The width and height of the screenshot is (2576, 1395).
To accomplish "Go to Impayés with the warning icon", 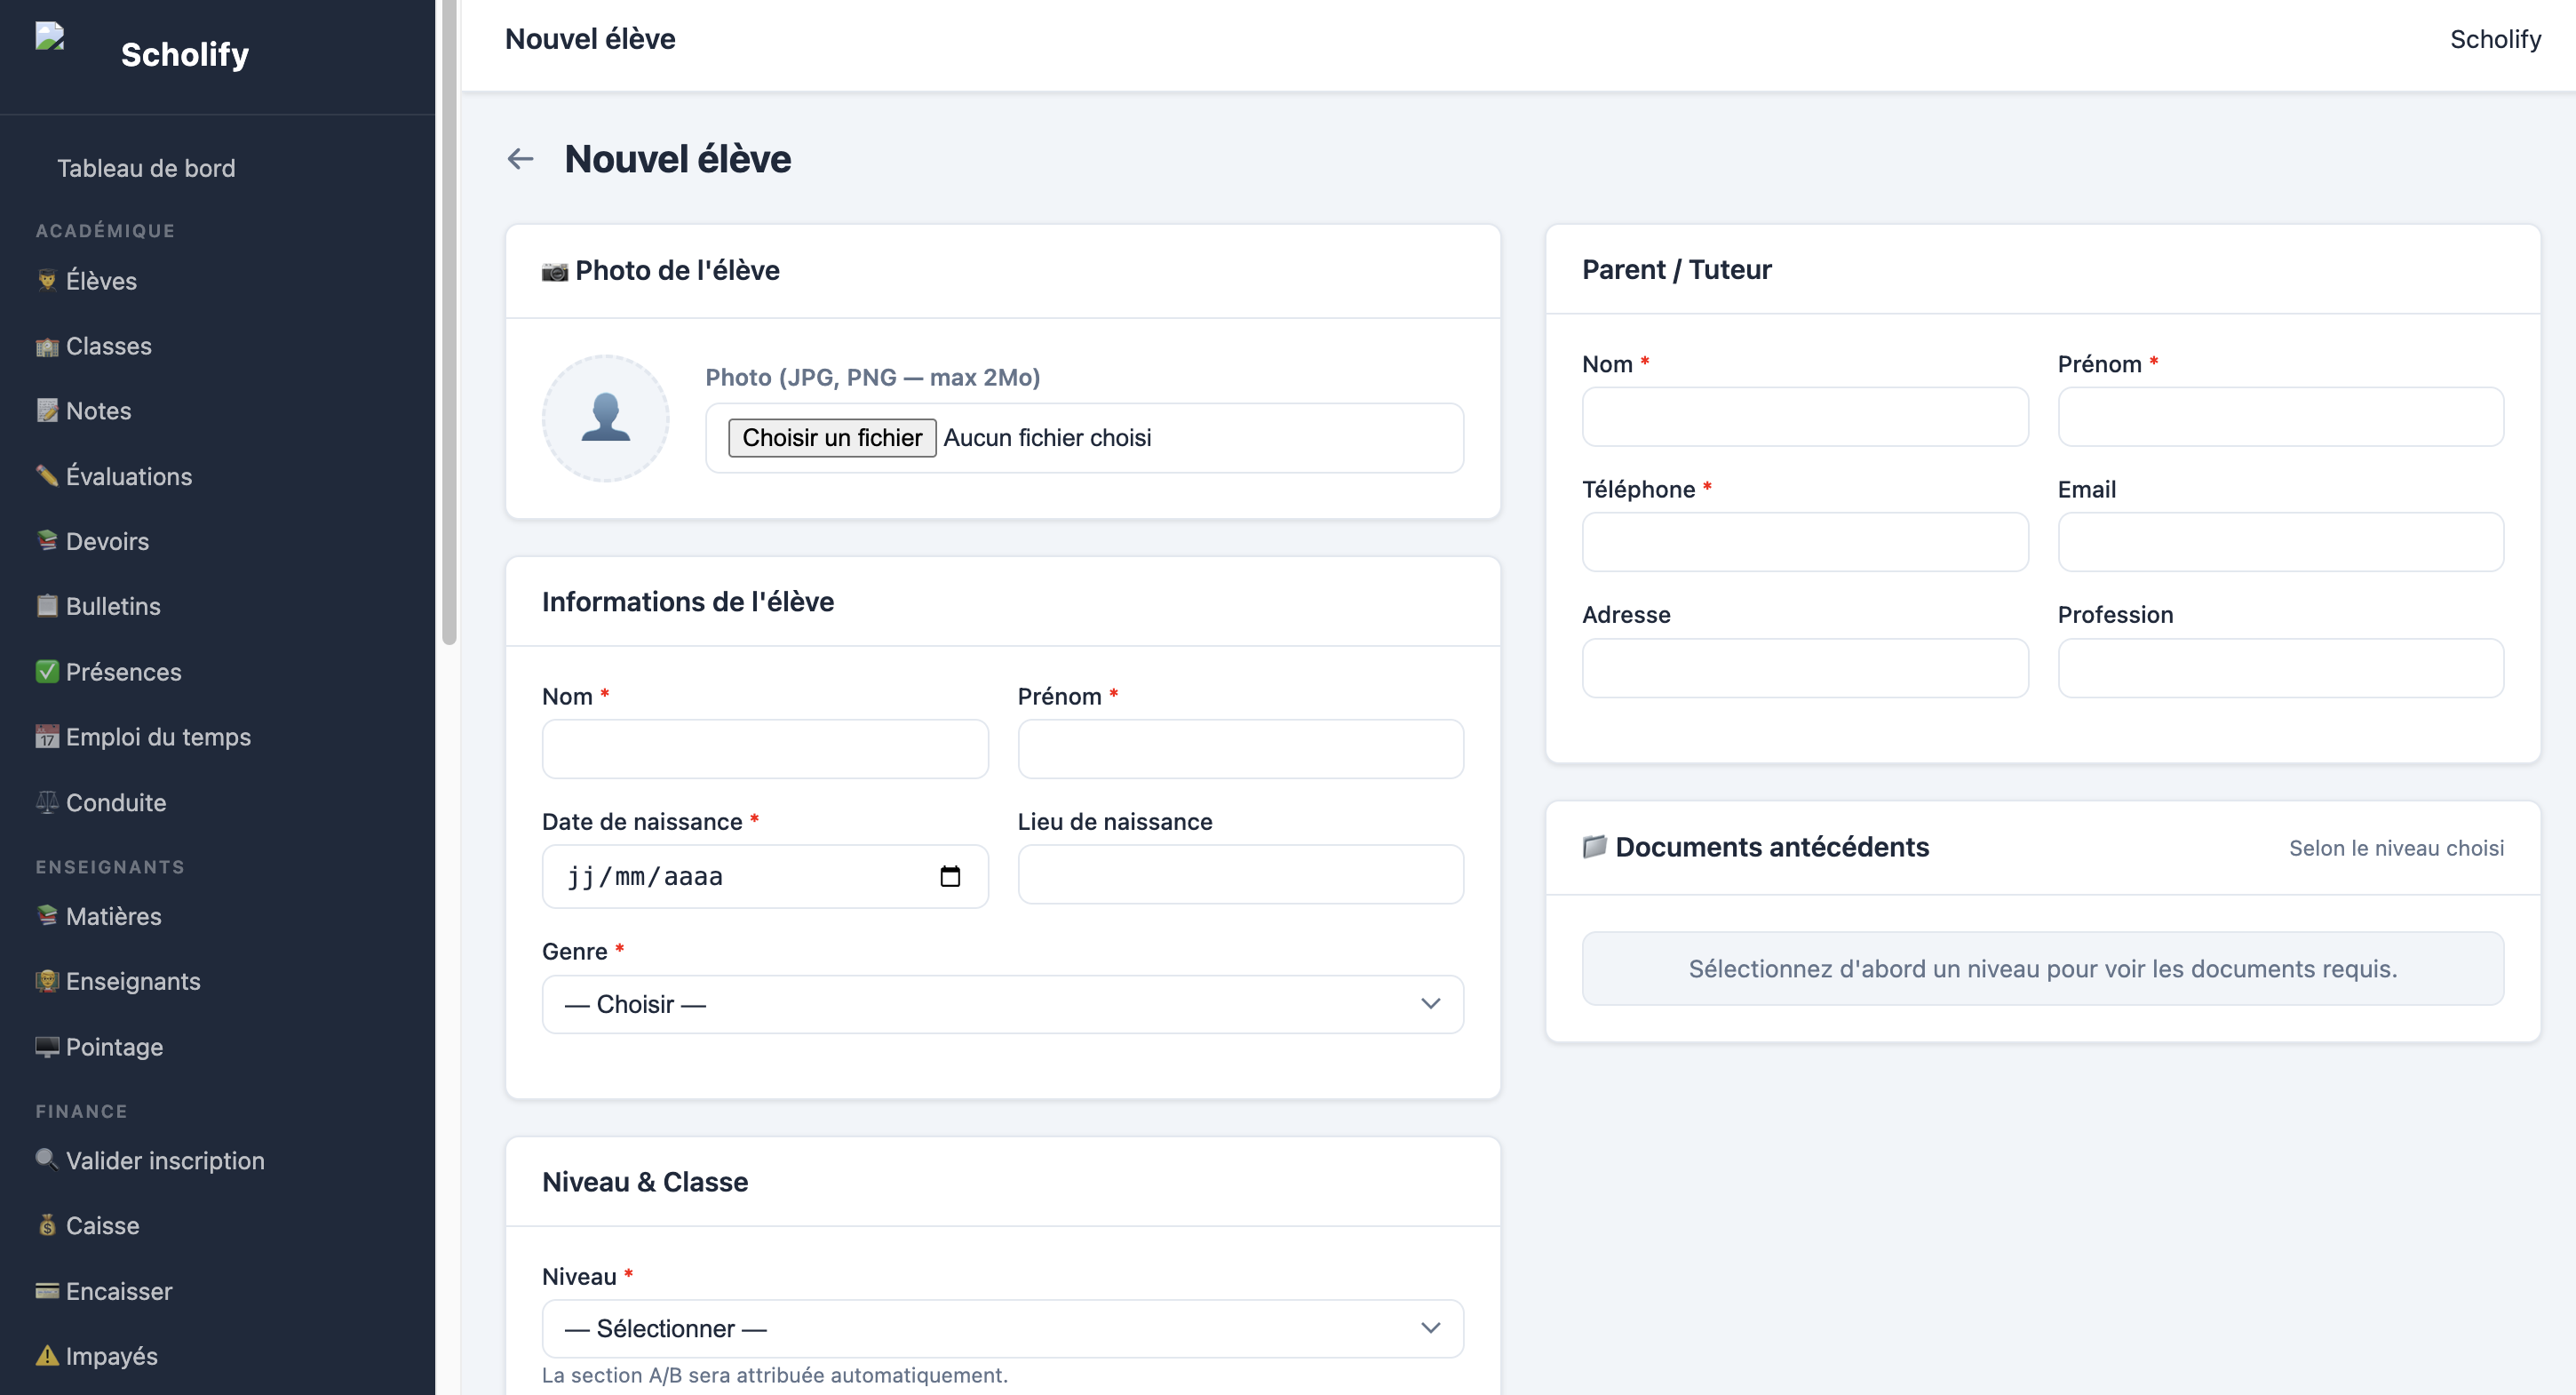I will 97,1355.
